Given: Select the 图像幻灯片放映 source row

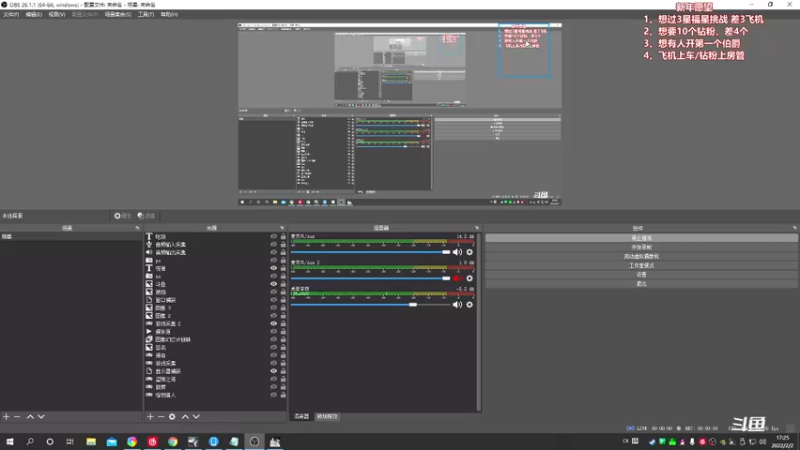Looking at the screenshot, I should point(216,339).
